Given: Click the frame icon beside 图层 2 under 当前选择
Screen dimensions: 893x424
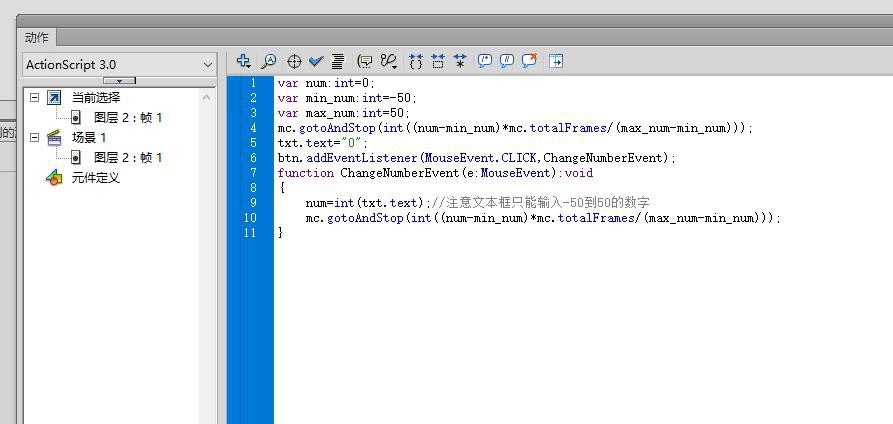Looking at the screenshot, I should (x=76, y=118).
